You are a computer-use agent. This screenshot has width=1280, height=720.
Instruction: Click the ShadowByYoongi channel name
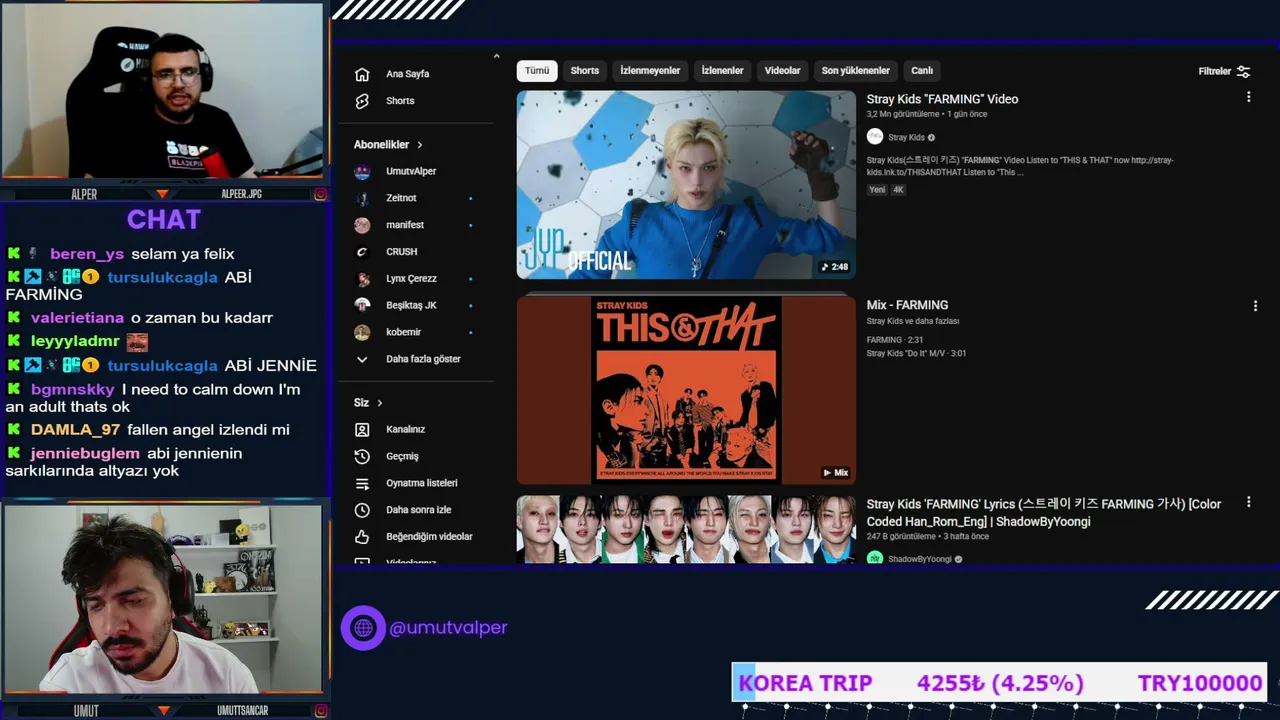point(920,559)
